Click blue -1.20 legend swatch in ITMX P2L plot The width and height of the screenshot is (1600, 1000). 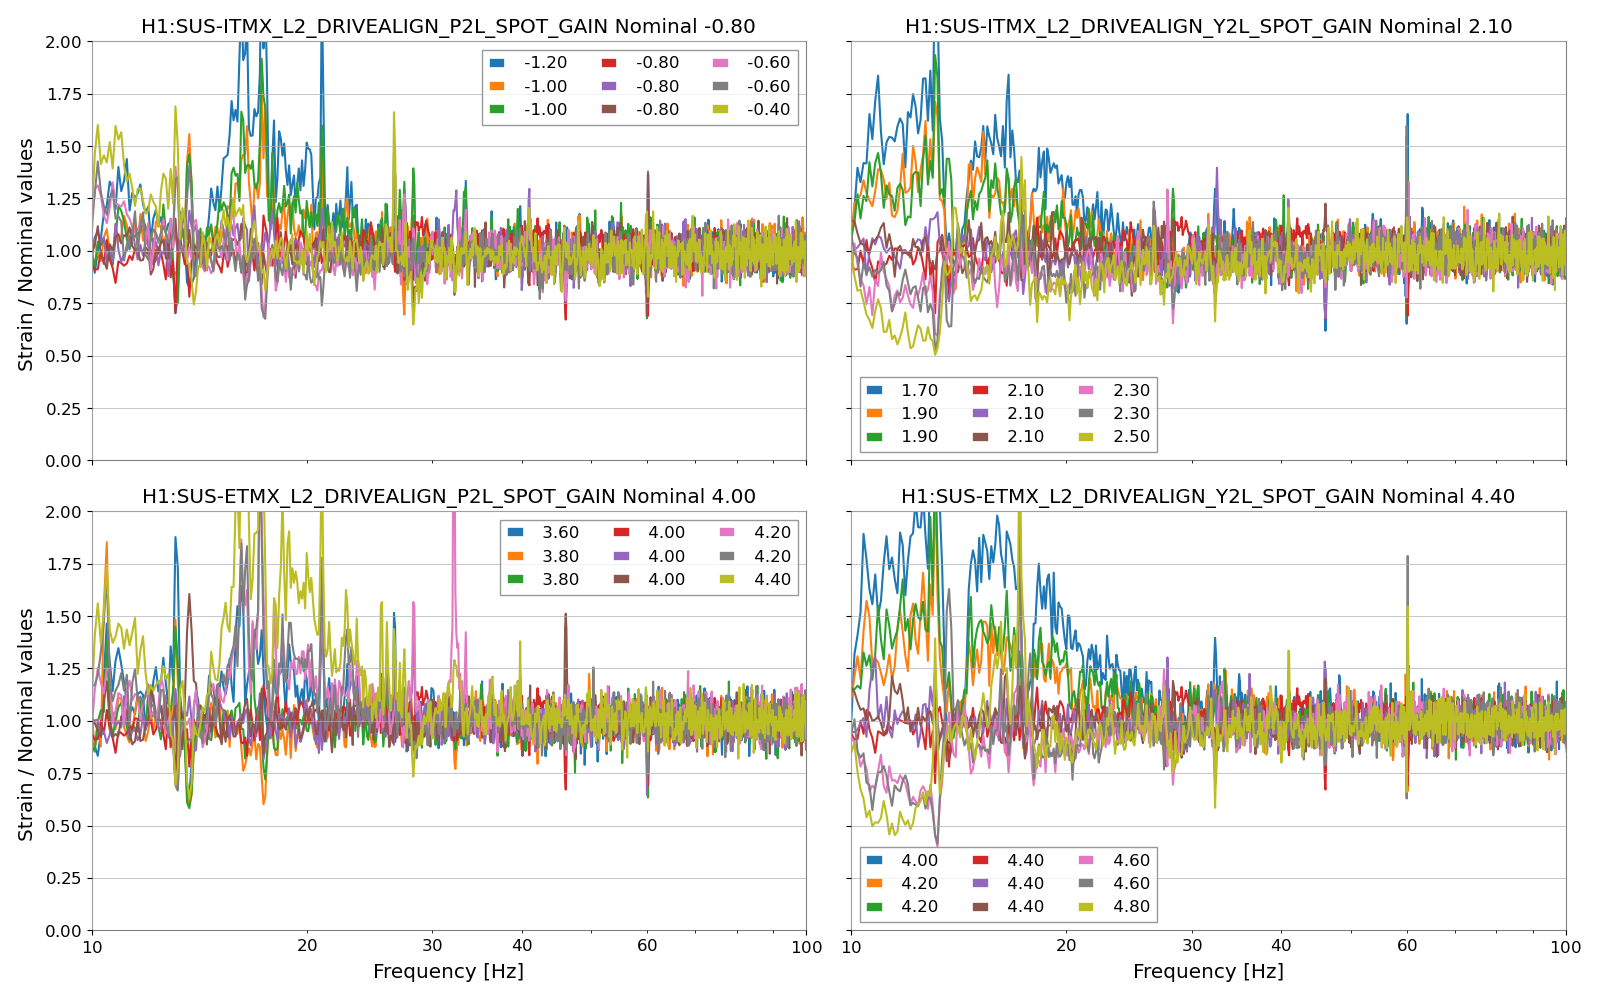pos(496,63)
